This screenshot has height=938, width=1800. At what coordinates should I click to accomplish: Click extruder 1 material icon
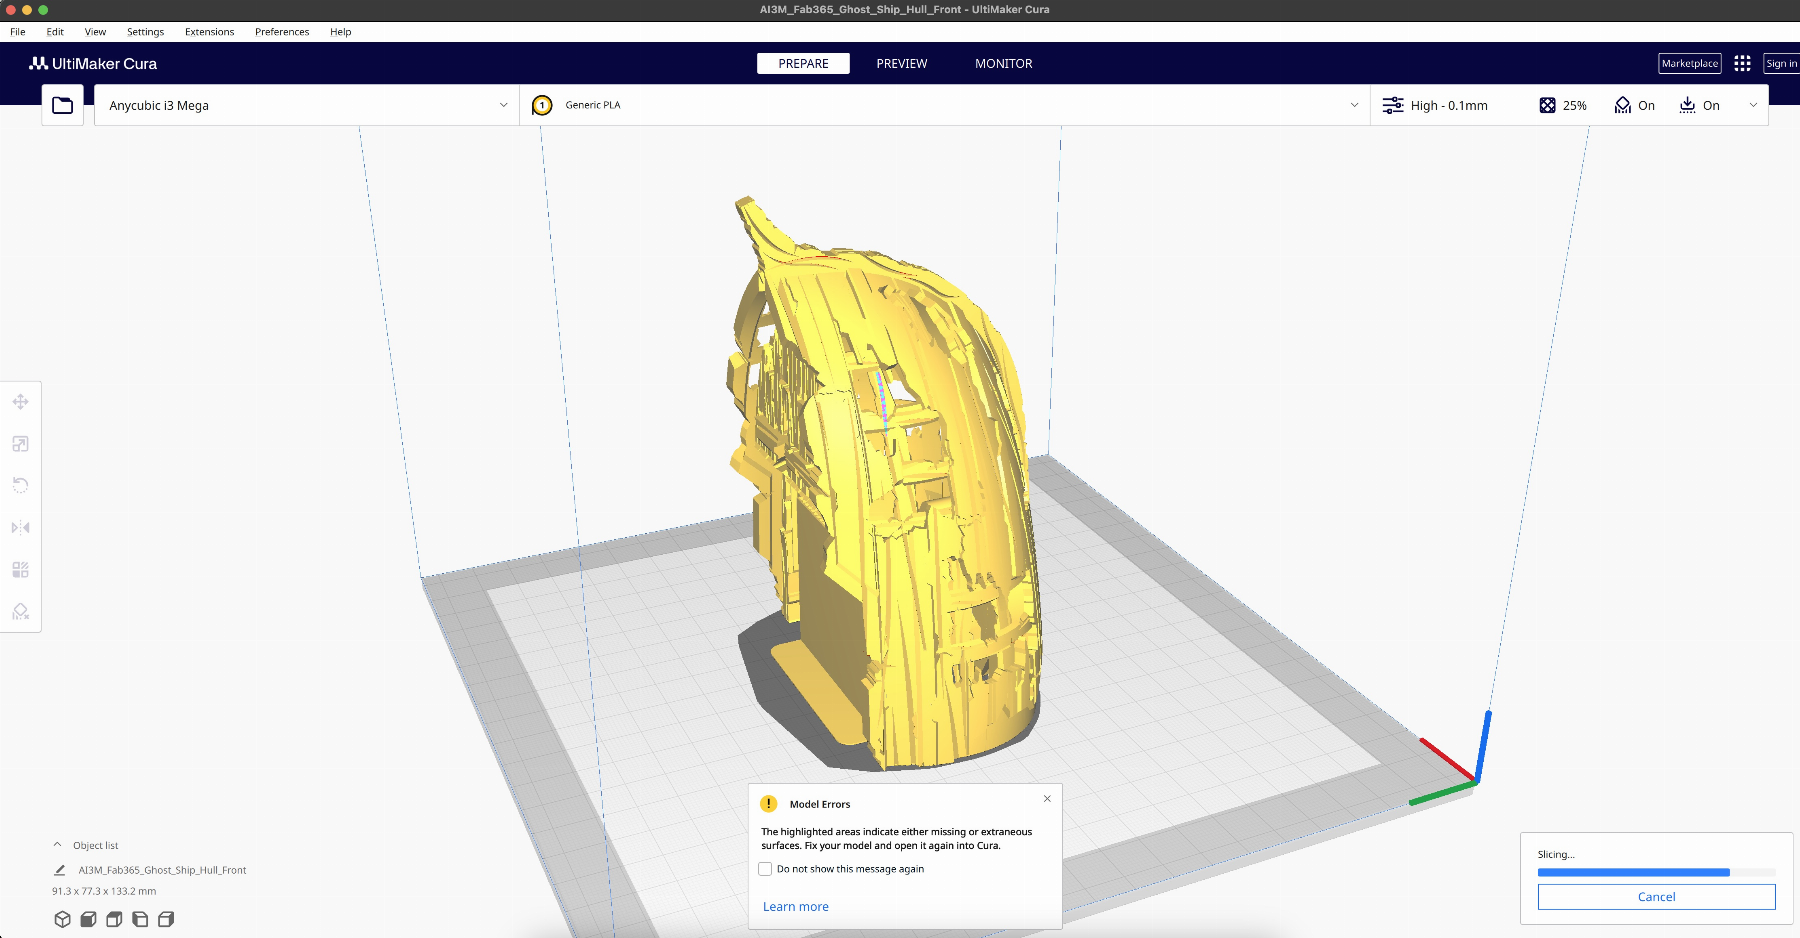coord(542,105)
